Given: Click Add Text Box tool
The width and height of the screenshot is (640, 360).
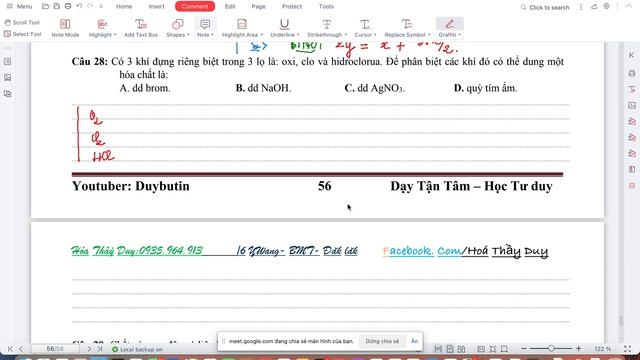Looking at the screenshot, I should click(x=141, y=28).
